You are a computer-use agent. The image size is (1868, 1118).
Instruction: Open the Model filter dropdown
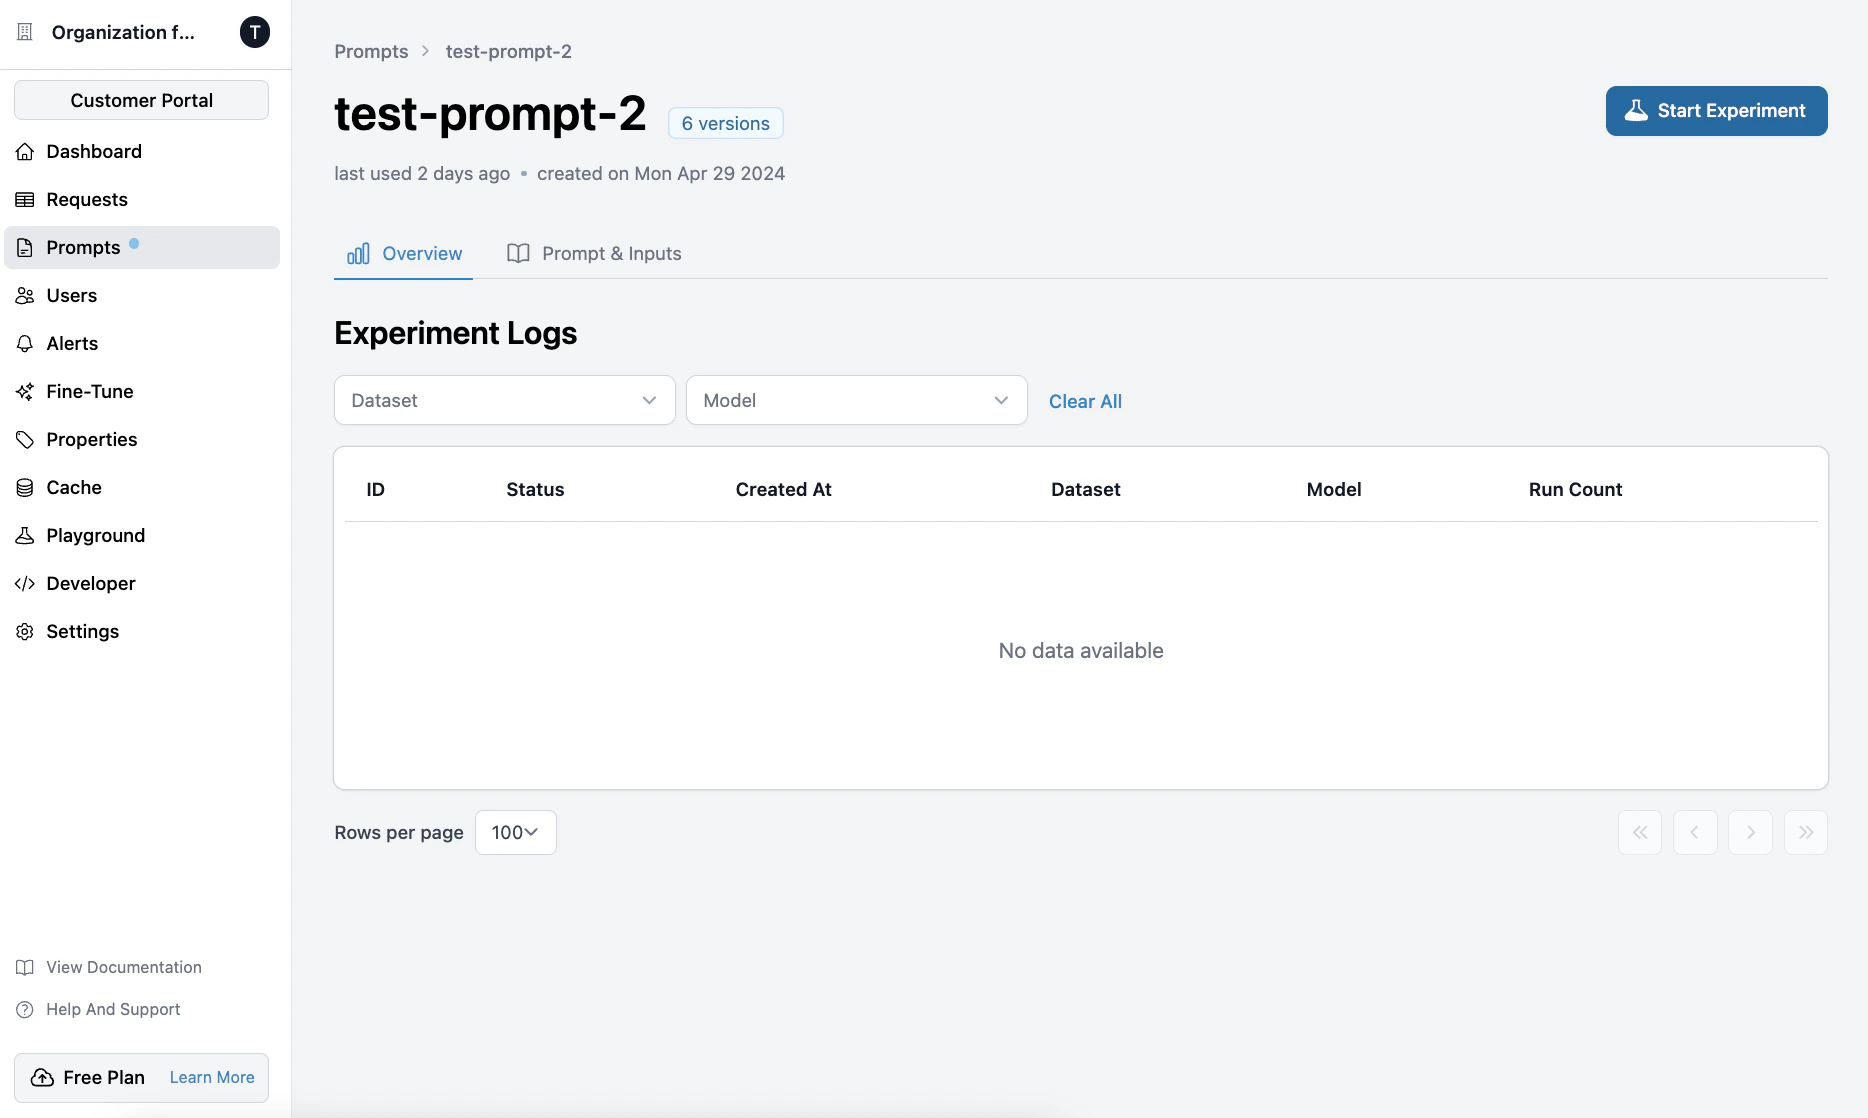855,400
